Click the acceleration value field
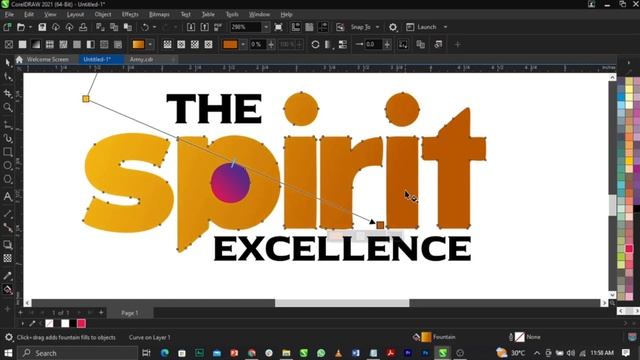 click(373, 44)
